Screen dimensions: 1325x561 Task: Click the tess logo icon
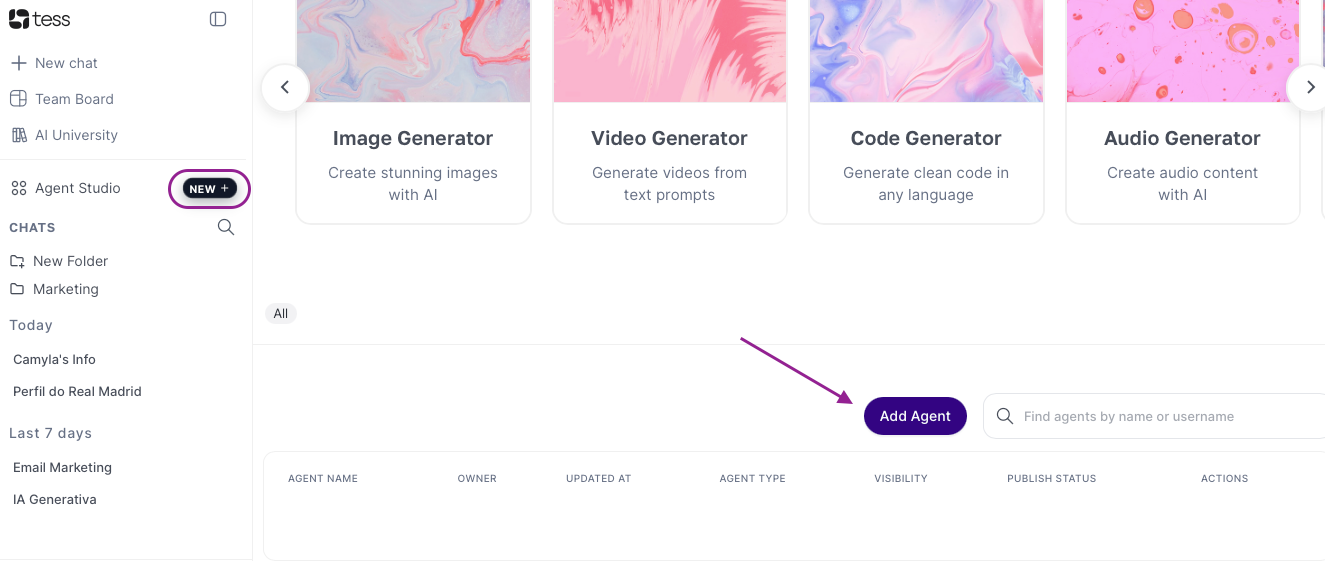click(x=19, y=19)
